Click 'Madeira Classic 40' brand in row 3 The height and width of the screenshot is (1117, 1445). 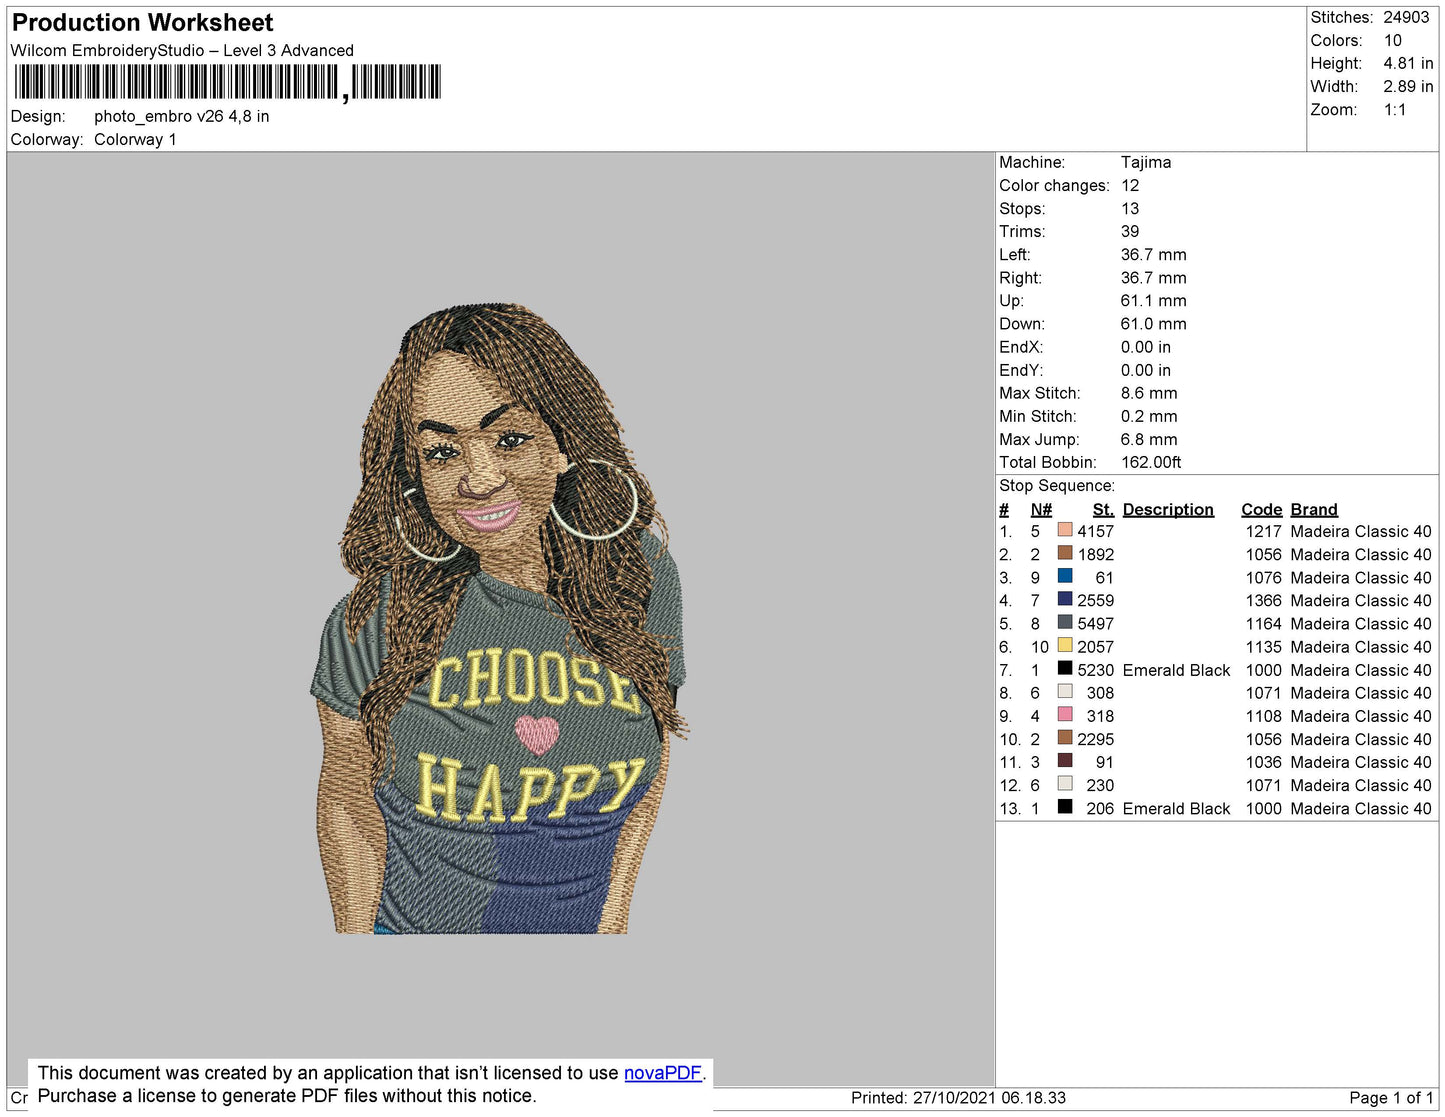pyautogui.click(x=1361, y=577)
